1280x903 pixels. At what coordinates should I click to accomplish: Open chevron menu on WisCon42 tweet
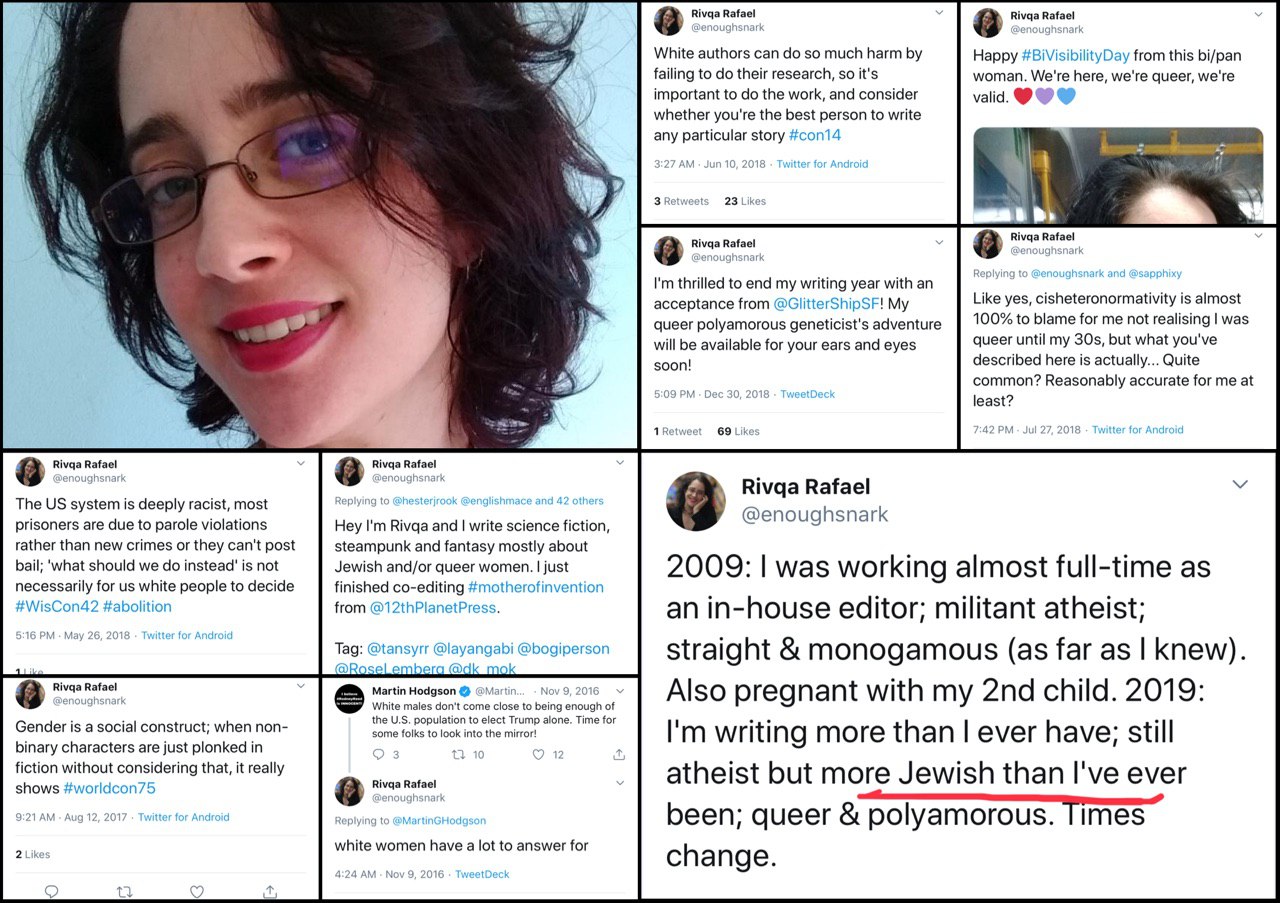[x=301, y=463]
